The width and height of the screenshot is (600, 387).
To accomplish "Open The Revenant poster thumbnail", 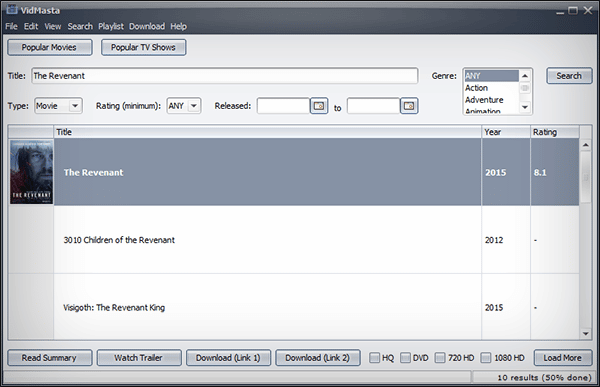I will pos(31,171).
